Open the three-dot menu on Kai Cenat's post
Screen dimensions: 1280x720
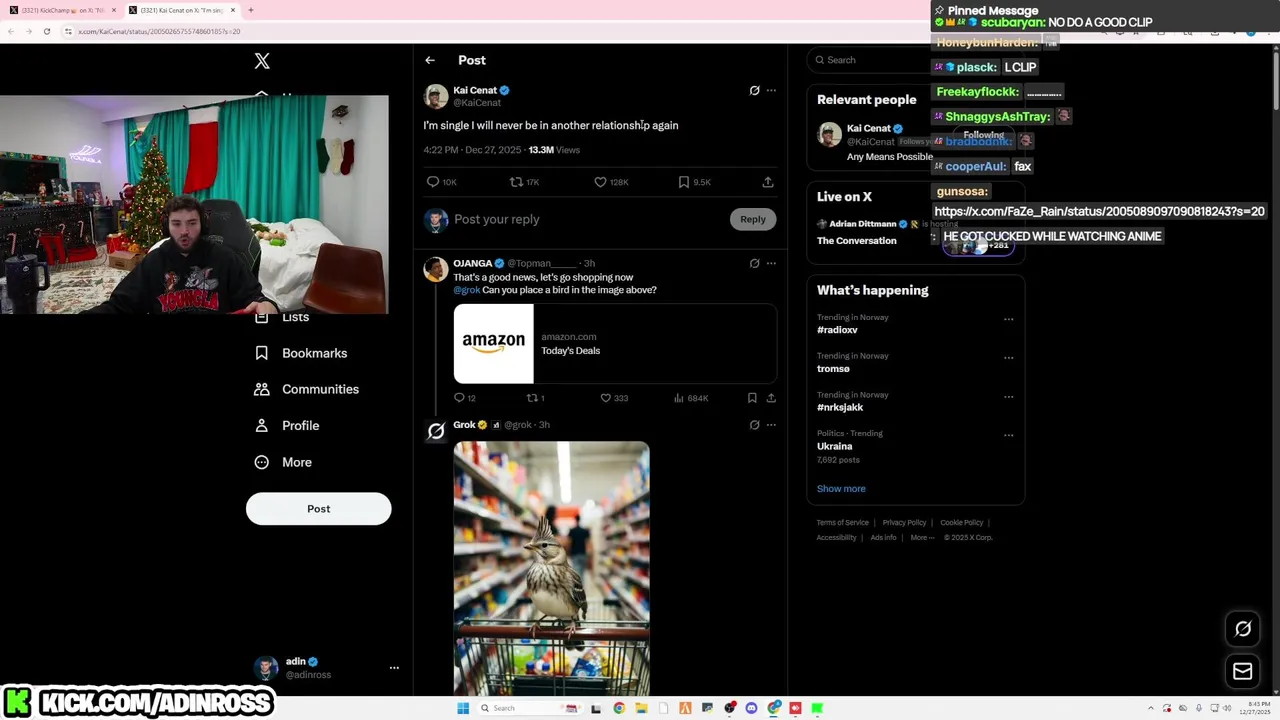(771, 90)
